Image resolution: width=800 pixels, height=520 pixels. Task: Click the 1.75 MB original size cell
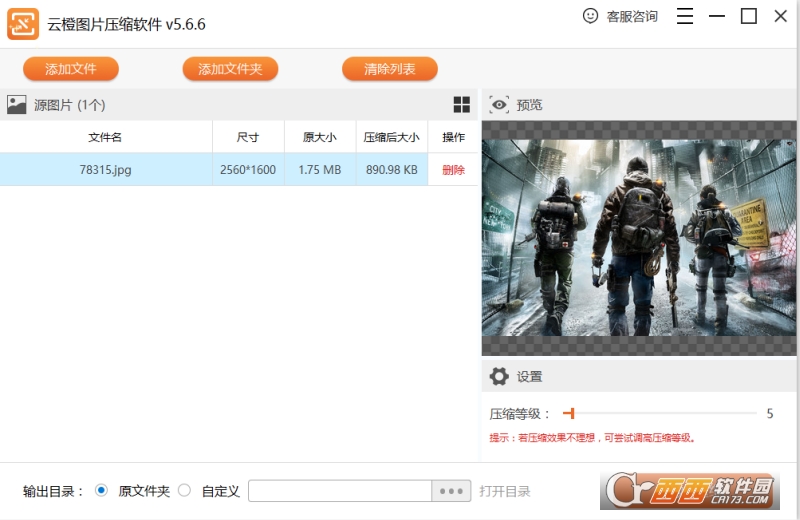click(320, 169)
